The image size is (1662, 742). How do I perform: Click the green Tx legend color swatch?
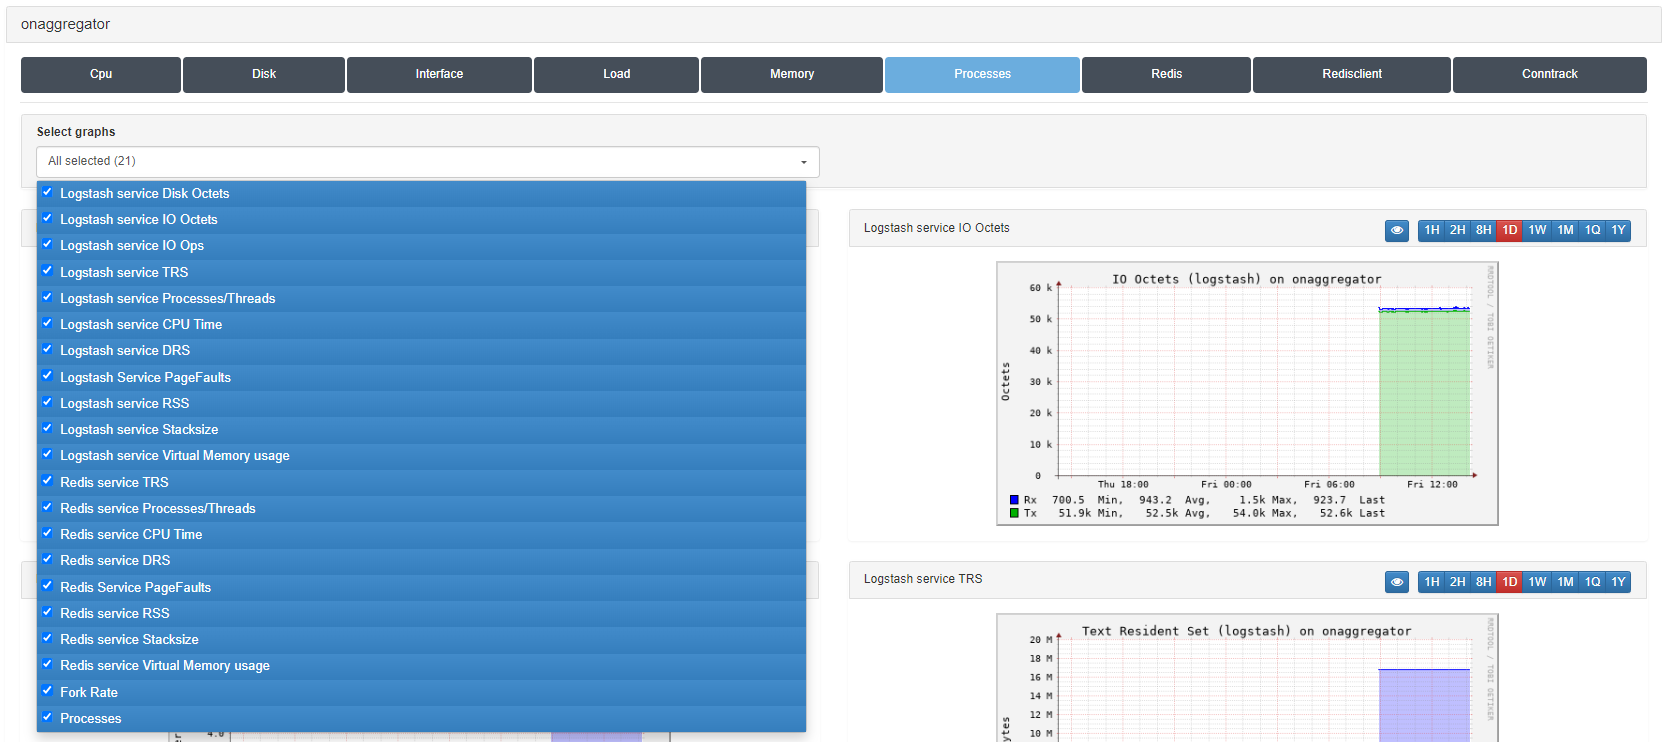click(x=1014, y=513)
